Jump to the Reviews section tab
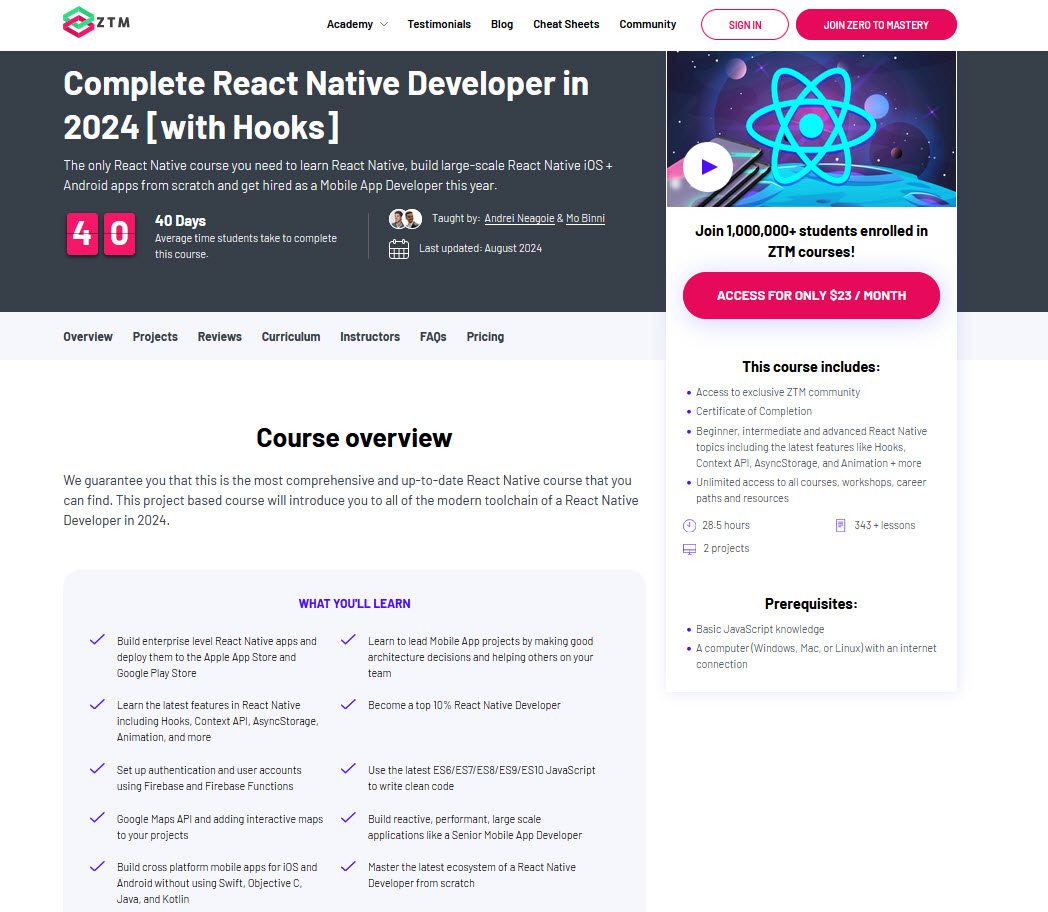Image resolution: width=1048 pixels, height=912 pixels. pyautogui.click(x=220, y=337)
